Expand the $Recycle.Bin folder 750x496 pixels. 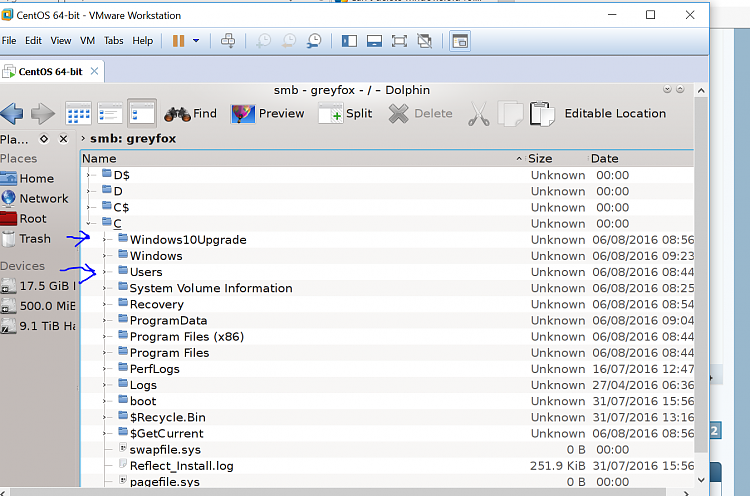(104, 418)
